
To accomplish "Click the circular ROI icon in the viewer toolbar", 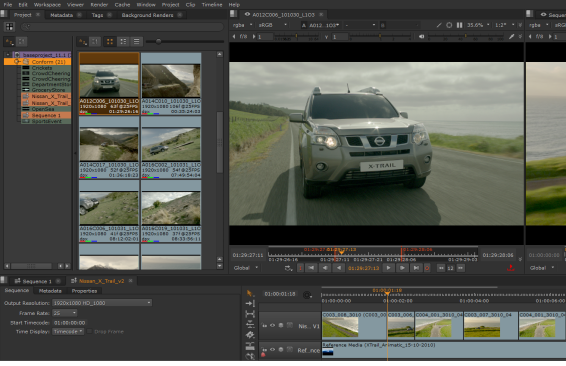I will click(x=449, y=25).
